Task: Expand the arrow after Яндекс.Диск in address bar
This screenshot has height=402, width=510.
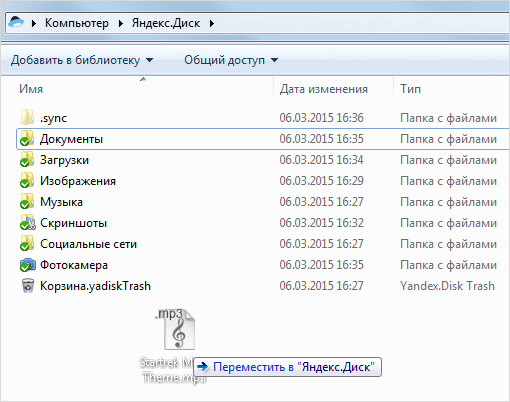Action: pyautogui.click(x=212, y=23)
